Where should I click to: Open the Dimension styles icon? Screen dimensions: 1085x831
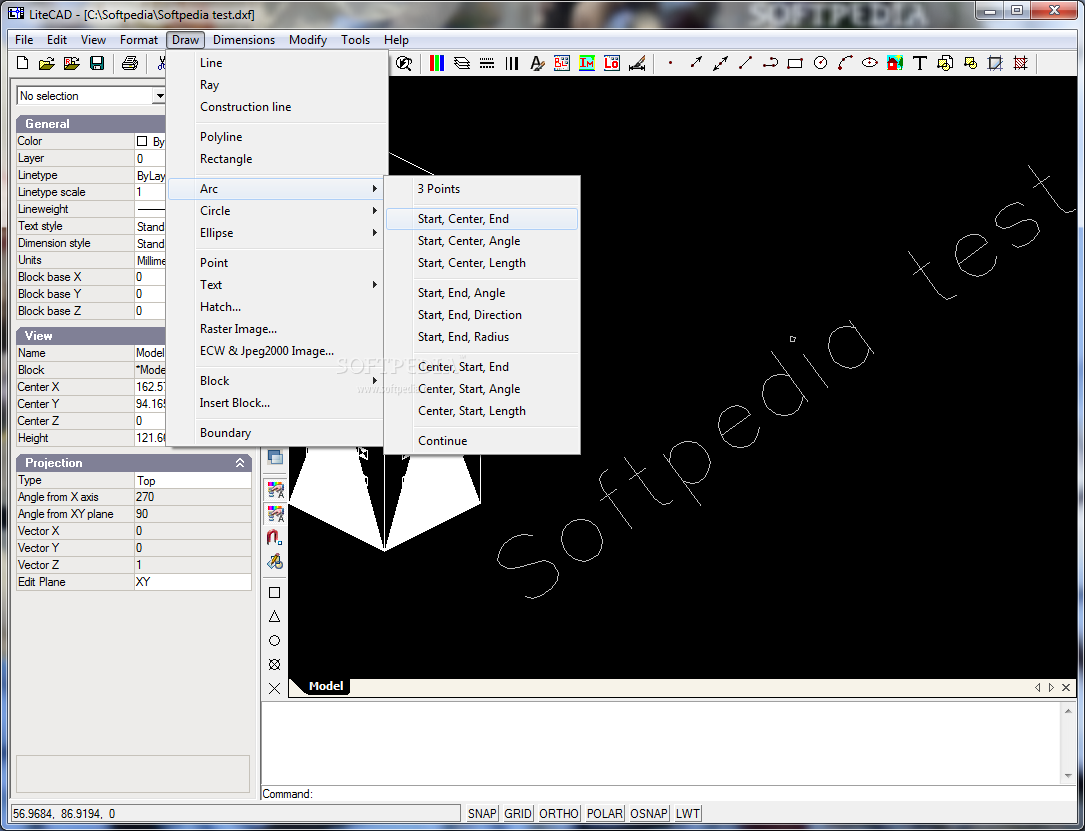[637, 64]
